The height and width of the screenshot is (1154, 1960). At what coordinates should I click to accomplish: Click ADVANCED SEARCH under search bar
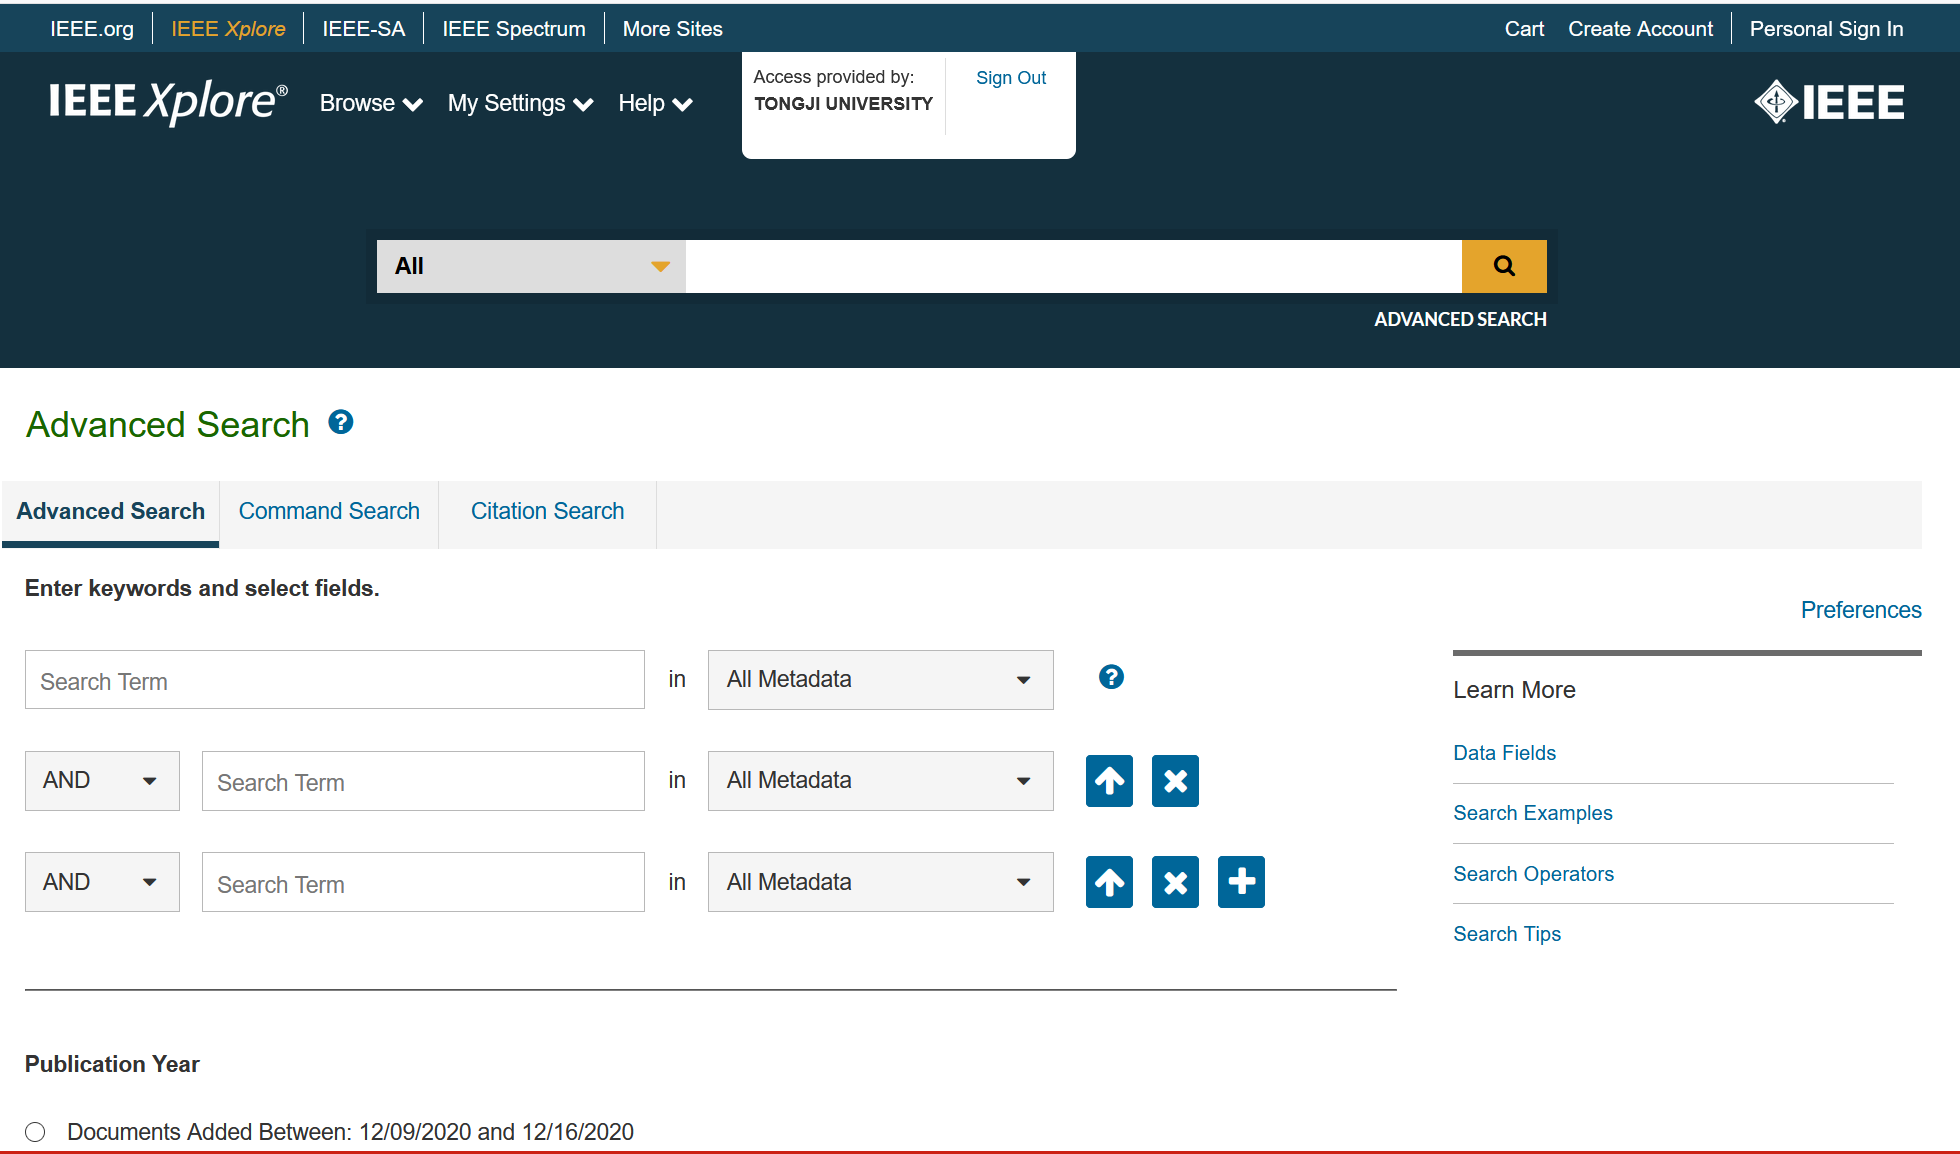(x=1460, y=319)
